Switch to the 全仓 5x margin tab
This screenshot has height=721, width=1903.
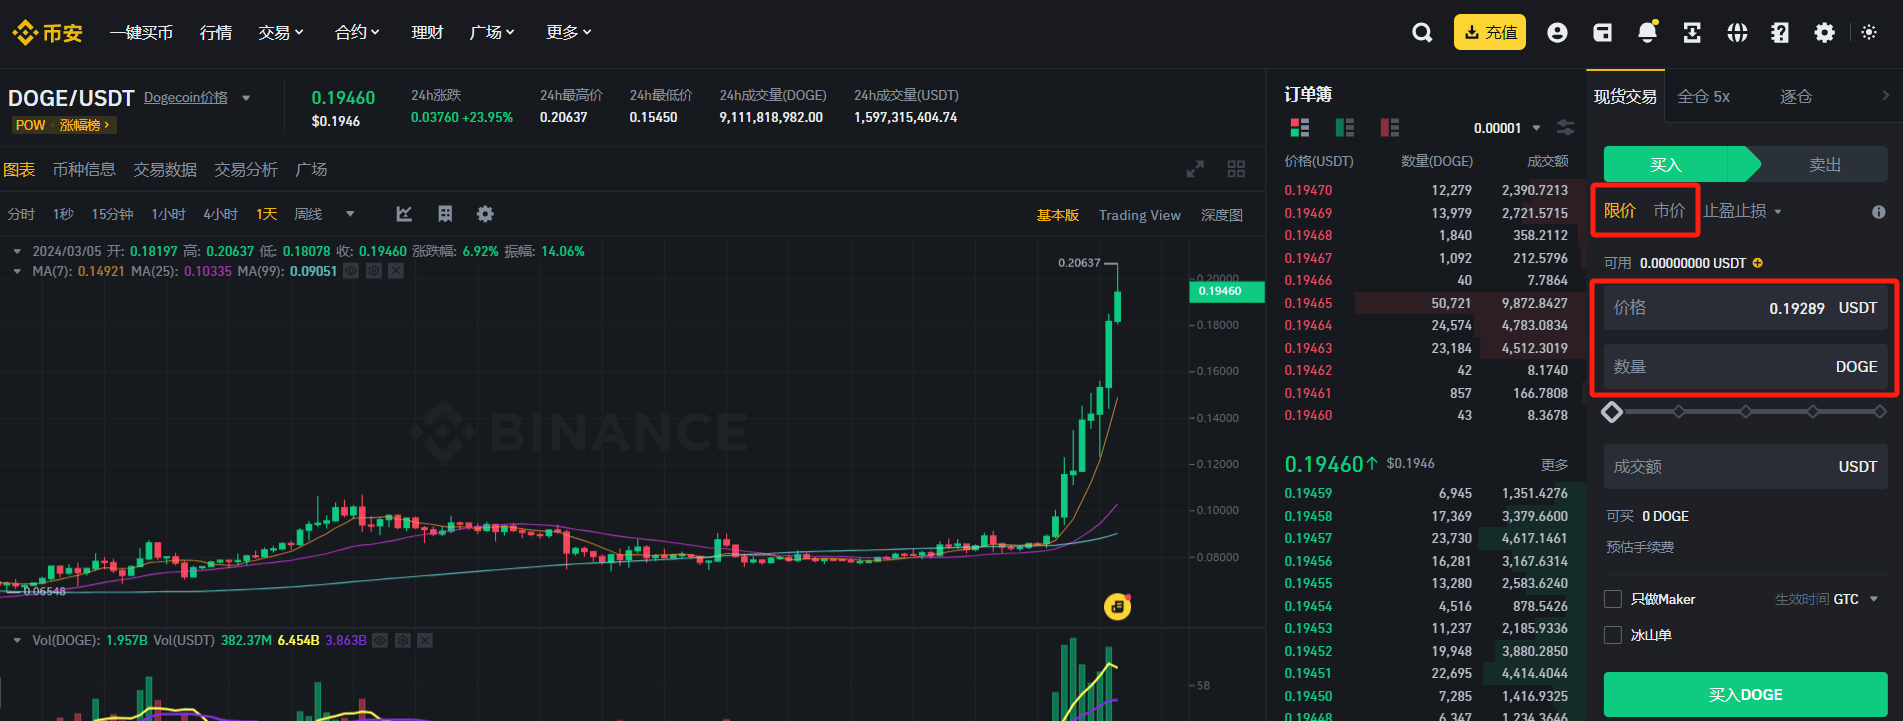click(1703, 96)
